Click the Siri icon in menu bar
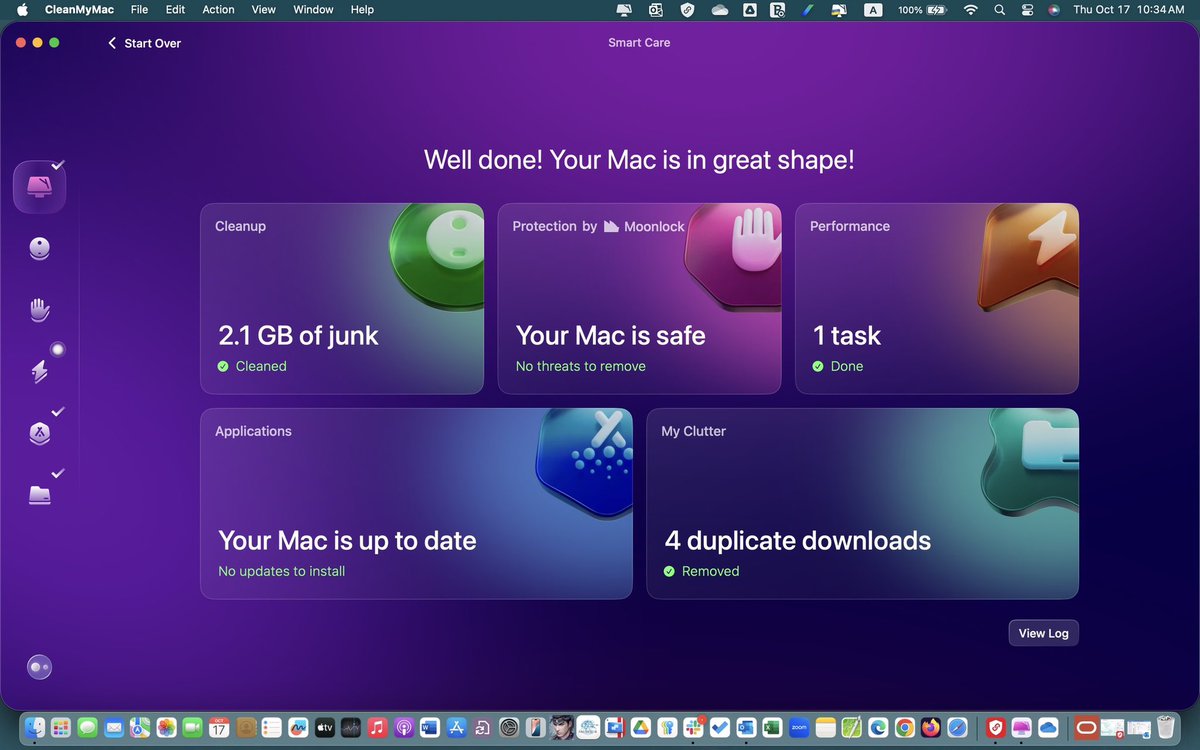Image resolution: width=1200 pixels, height=750 pixels. click(x=1054, y=9)
